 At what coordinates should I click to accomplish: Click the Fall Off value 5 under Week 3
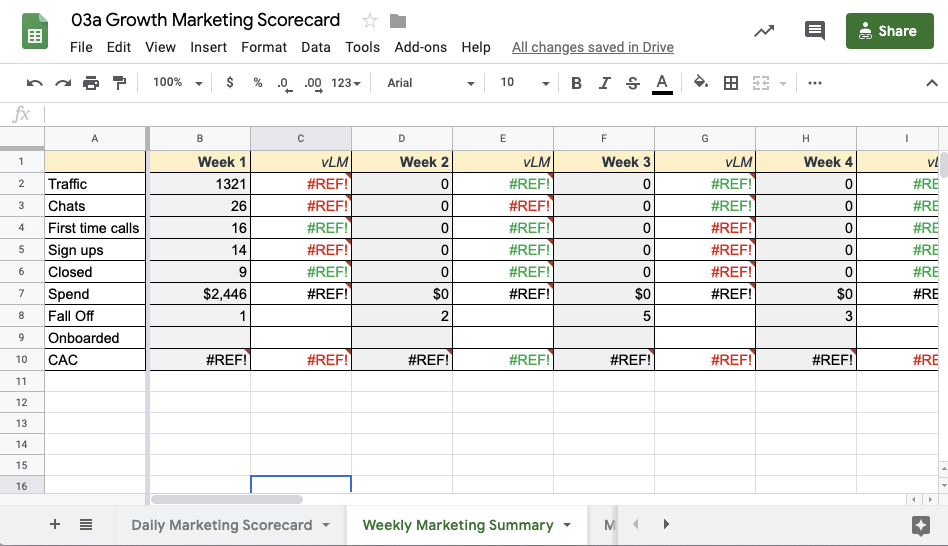tap(604, 316)
